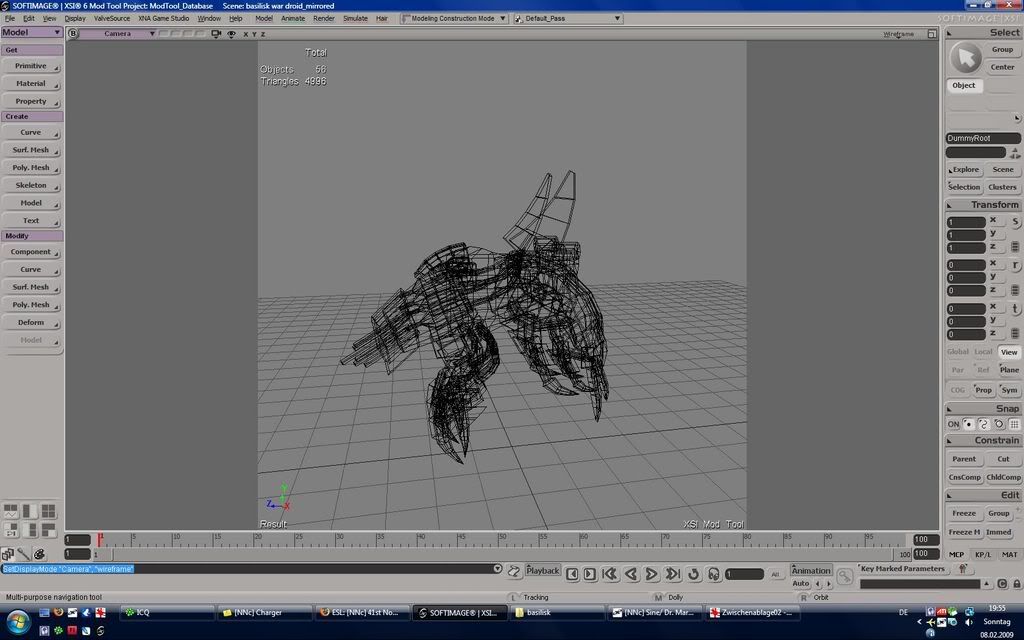This screenshot has height=640, width=1024.
Task: Click the lock icon beside marked parameters field
Action: (1017, 584)
